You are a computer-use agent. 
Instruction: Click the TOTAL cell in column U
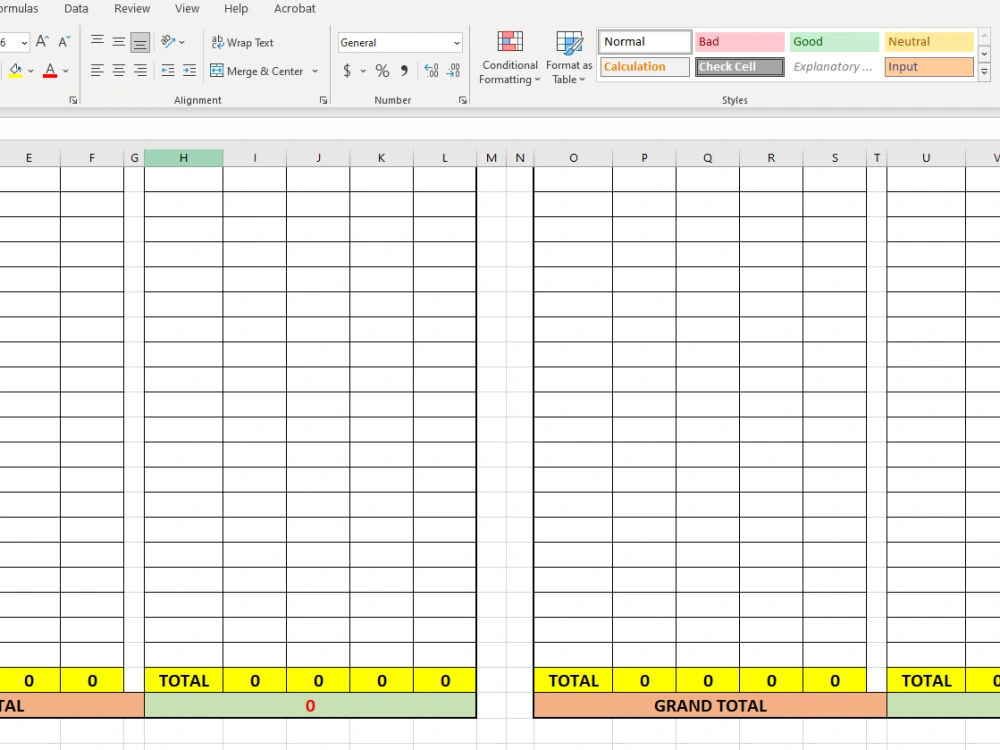[926, 680]
